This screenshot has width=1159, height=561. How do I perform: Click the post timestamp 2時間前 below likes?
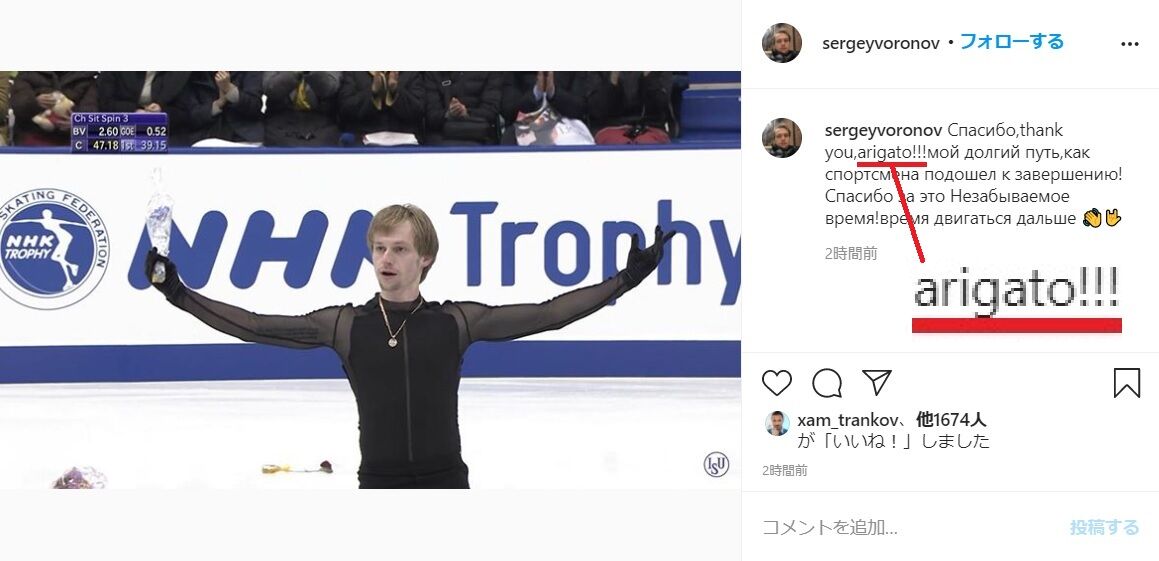click(x=784, y=470)
